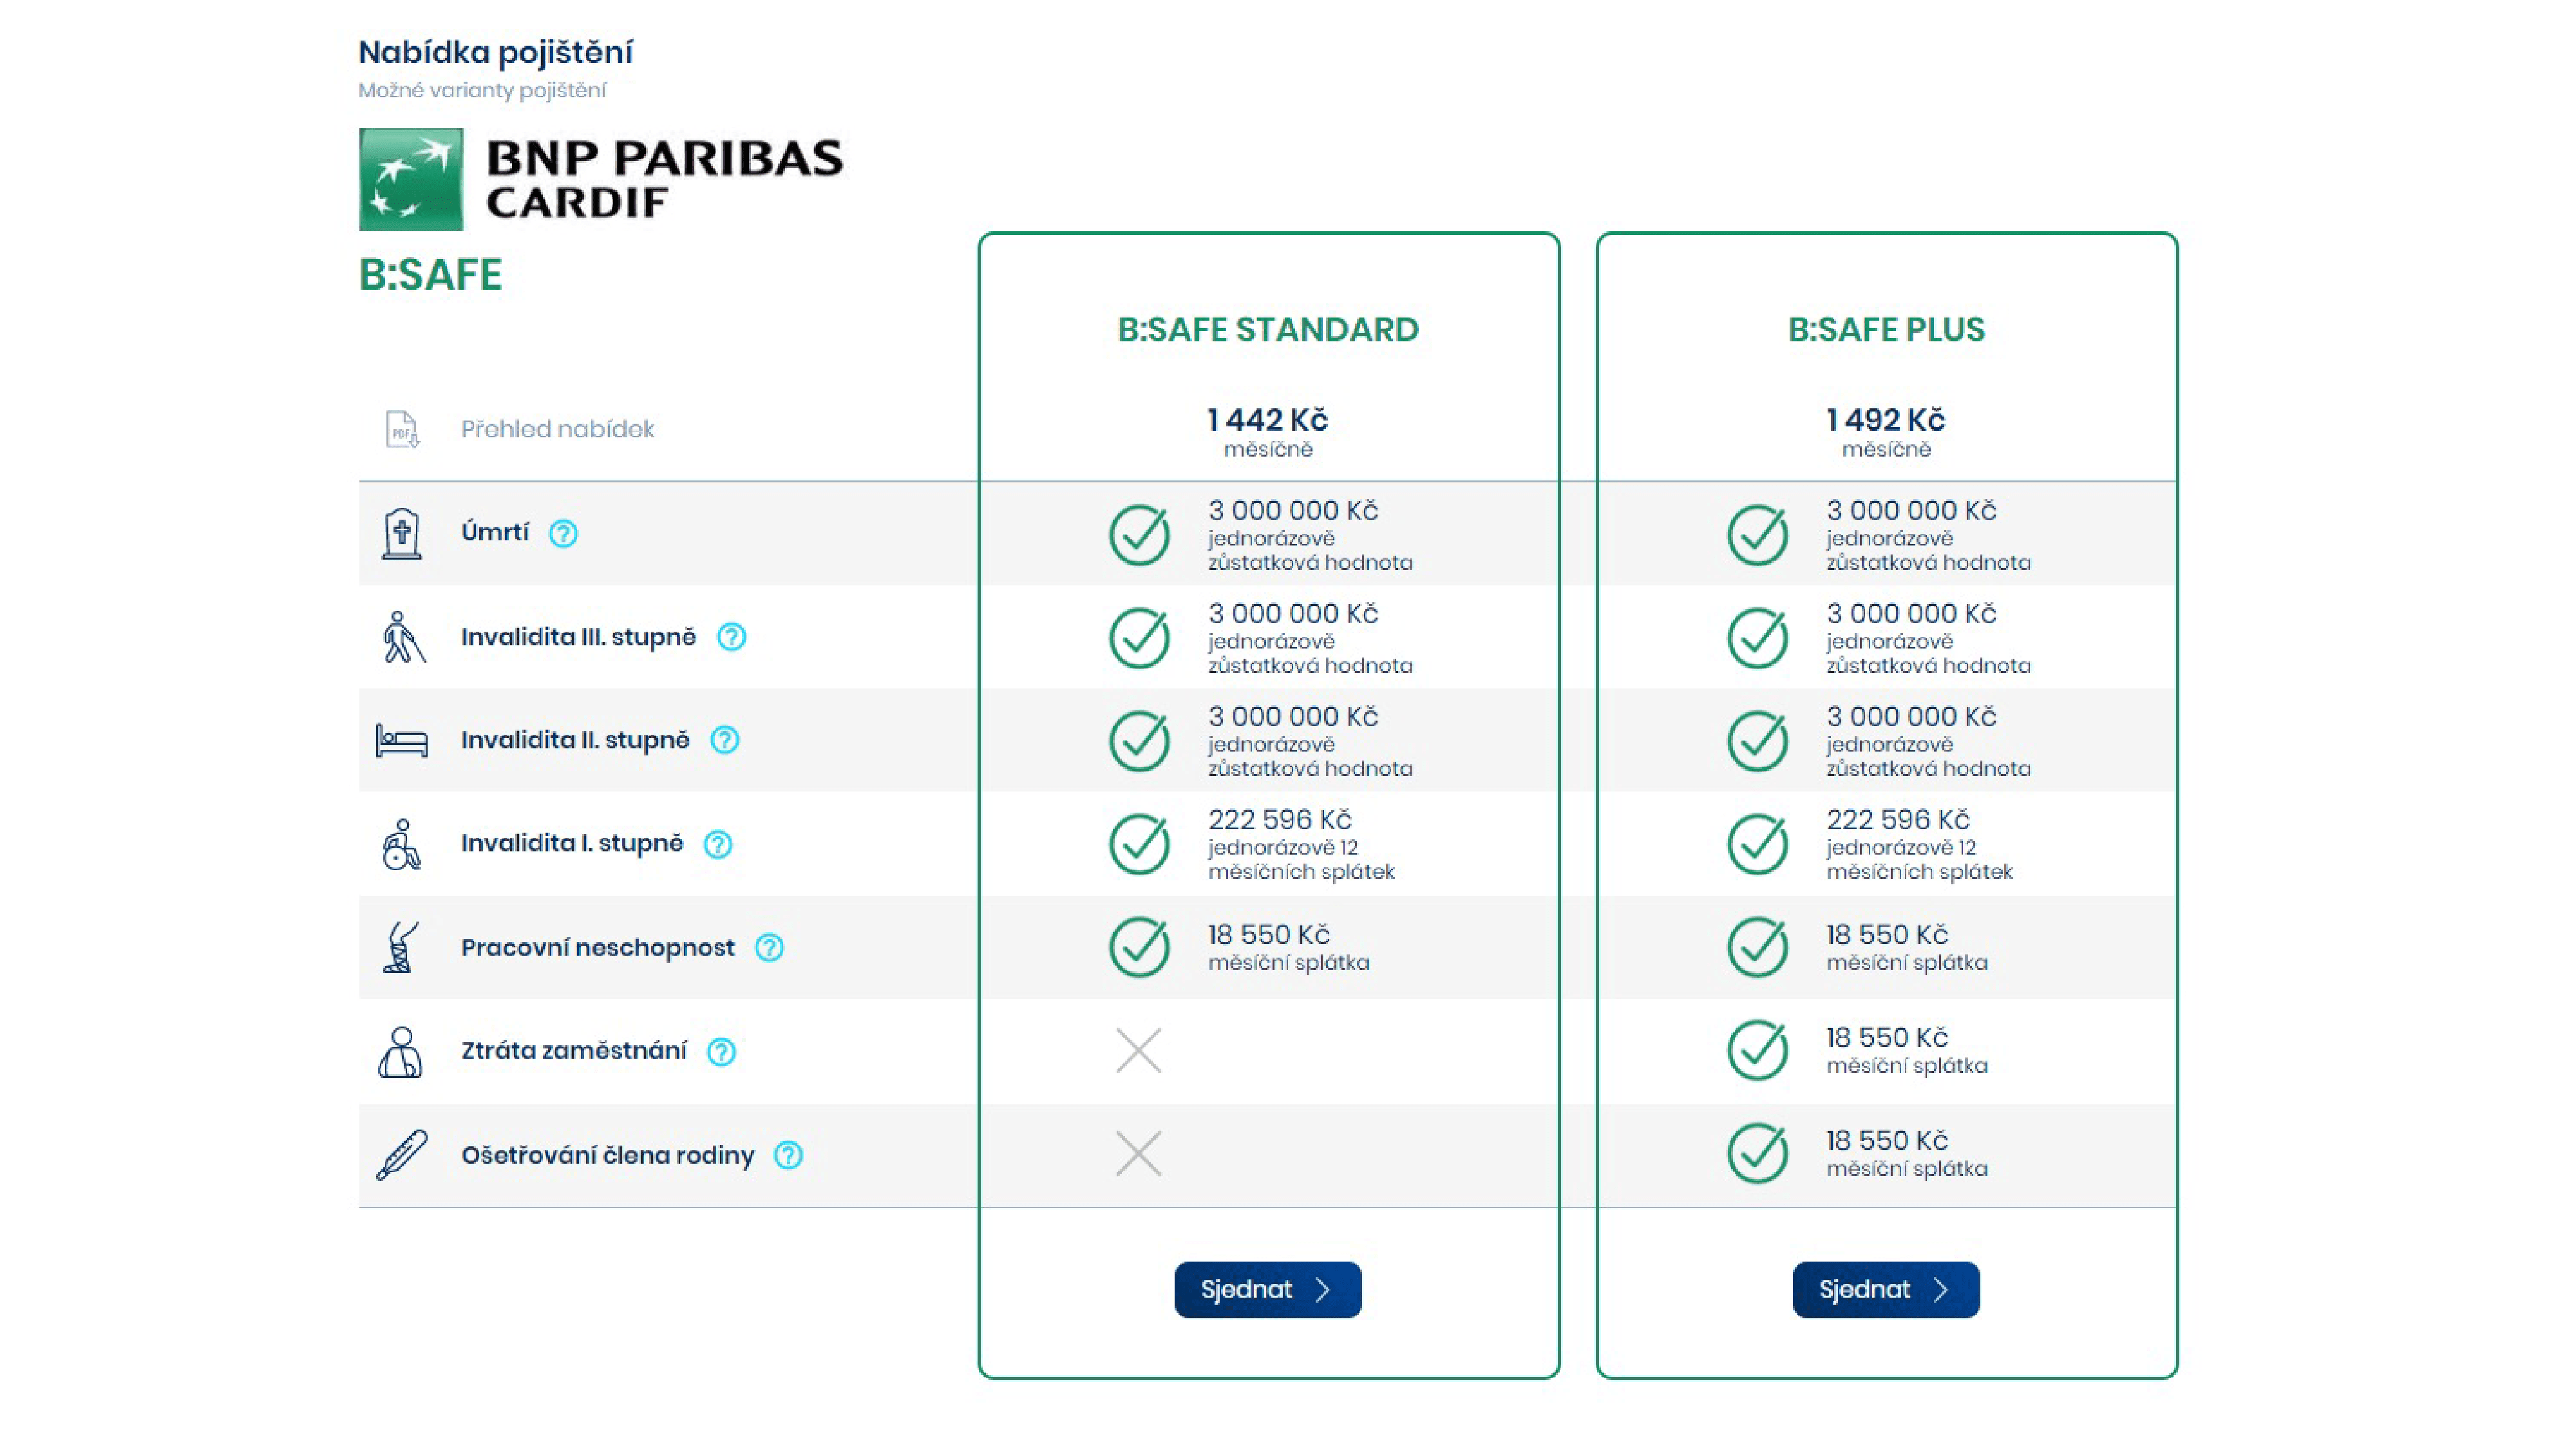Click the help icon next to Úmrtí
This screenshot has height=1449, width=2576.
pyautogui.click(x=563, y=533)
